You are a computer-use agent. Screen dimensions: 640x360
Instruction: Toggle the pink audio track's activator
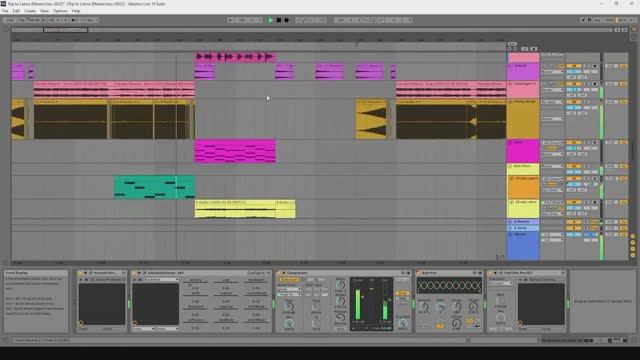573,84
